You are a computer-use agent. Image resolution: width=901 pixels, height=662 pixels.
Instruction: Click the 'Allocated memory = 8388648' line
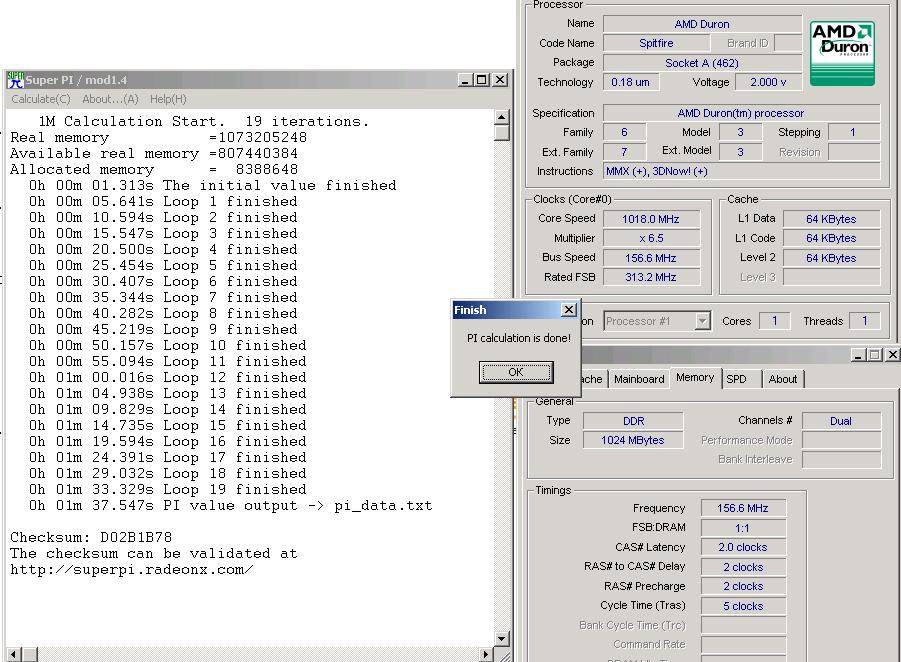pyautogui.click(x=154, y=170)
